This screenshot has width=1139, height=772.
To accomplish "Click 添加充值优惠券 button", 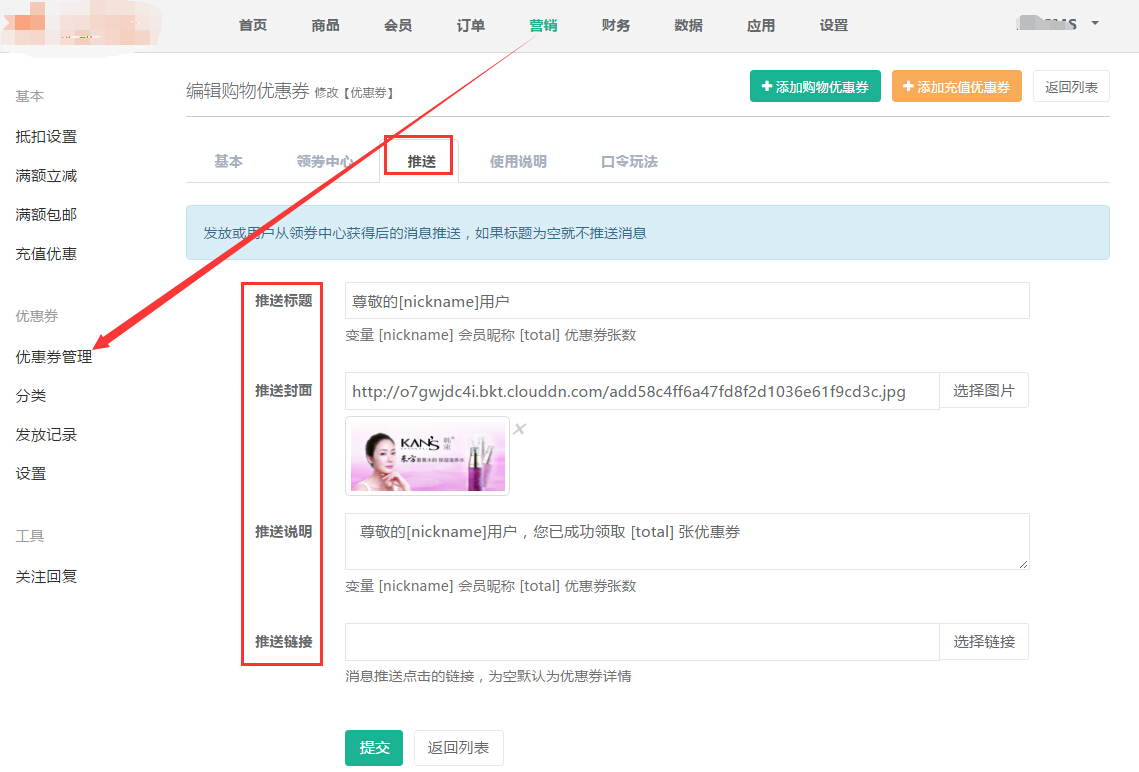I will coord(957,87).
